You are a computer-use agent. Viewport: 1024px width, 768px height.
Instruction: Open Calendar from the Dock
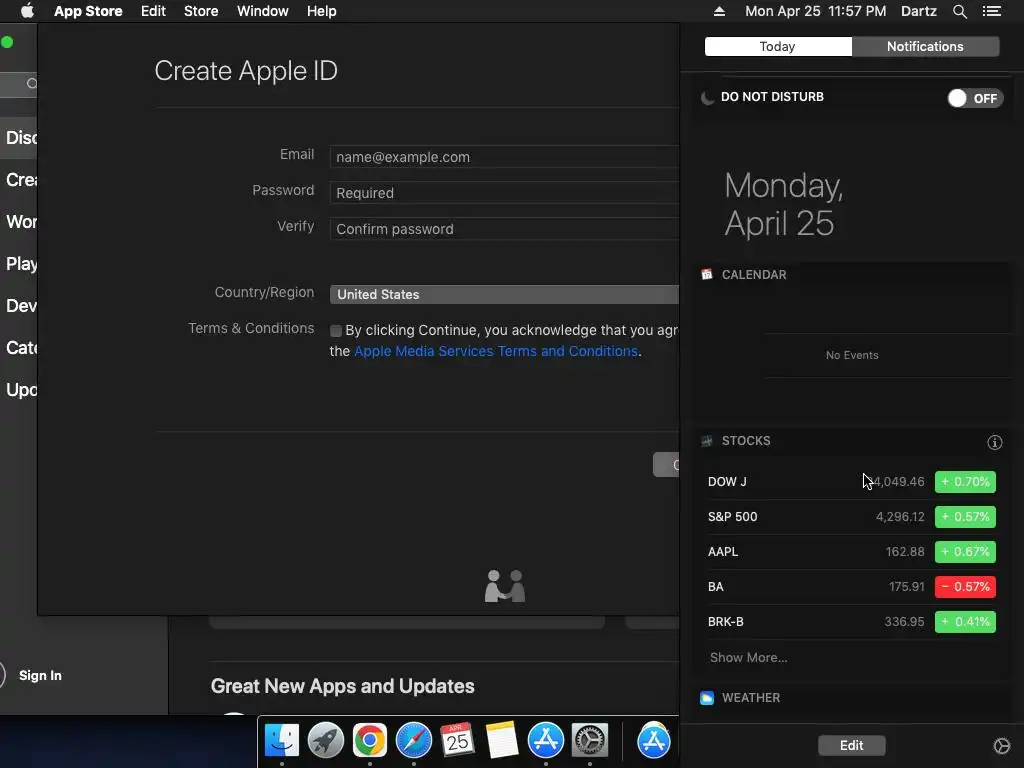(x=457, y=741)
